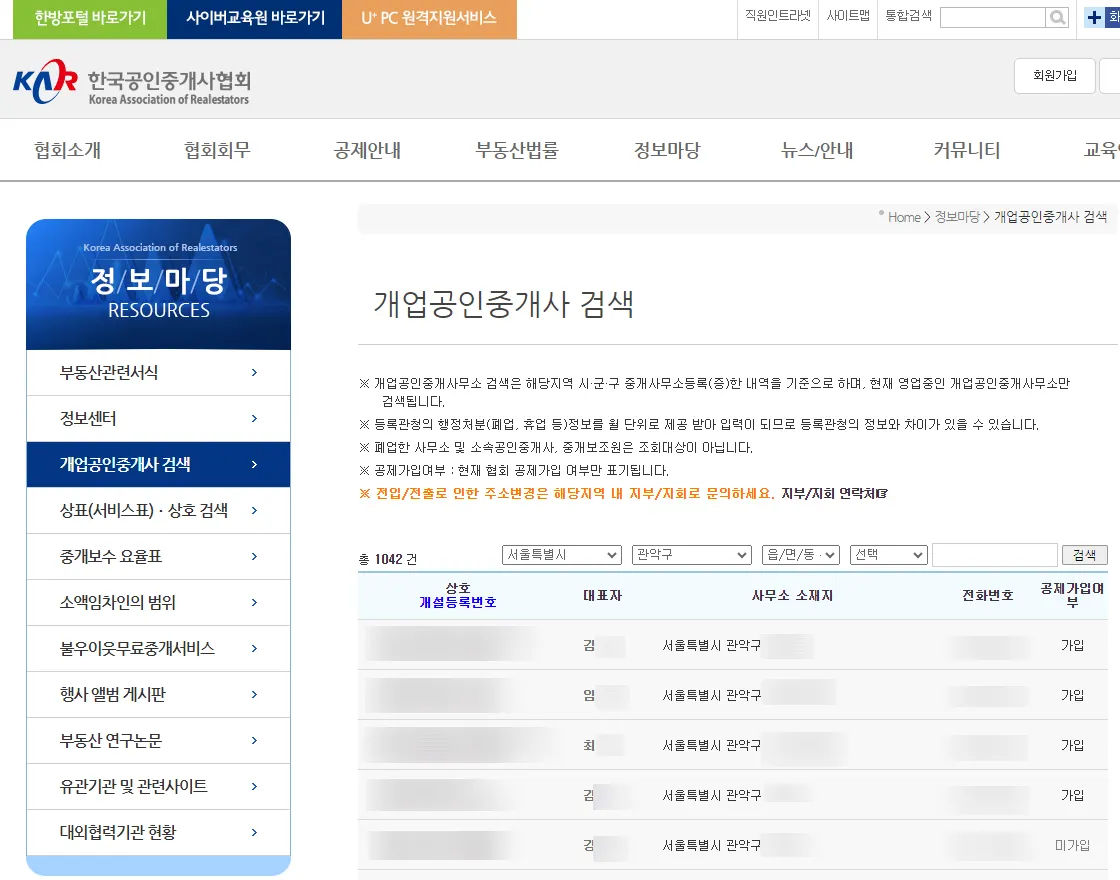Open 공제안내 main menu
Viewport: 1120px width, 880px height.
367,150
